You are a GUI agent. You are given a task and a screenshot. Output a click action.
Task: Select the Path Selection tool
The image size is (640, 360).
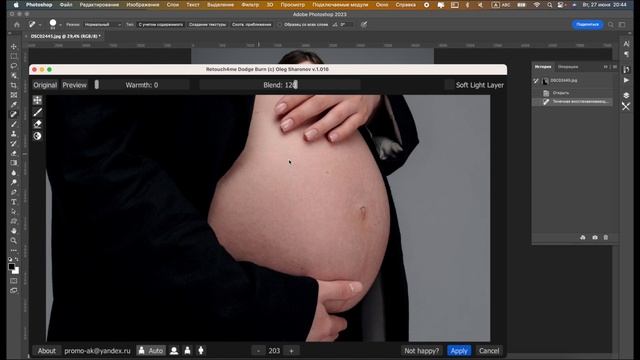[x=14, y=211]
